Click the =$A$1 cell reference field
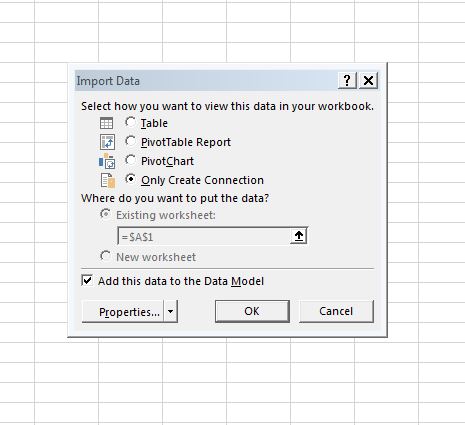The width and height of the screenshot is (465, 425). click(x=204, y=237)
